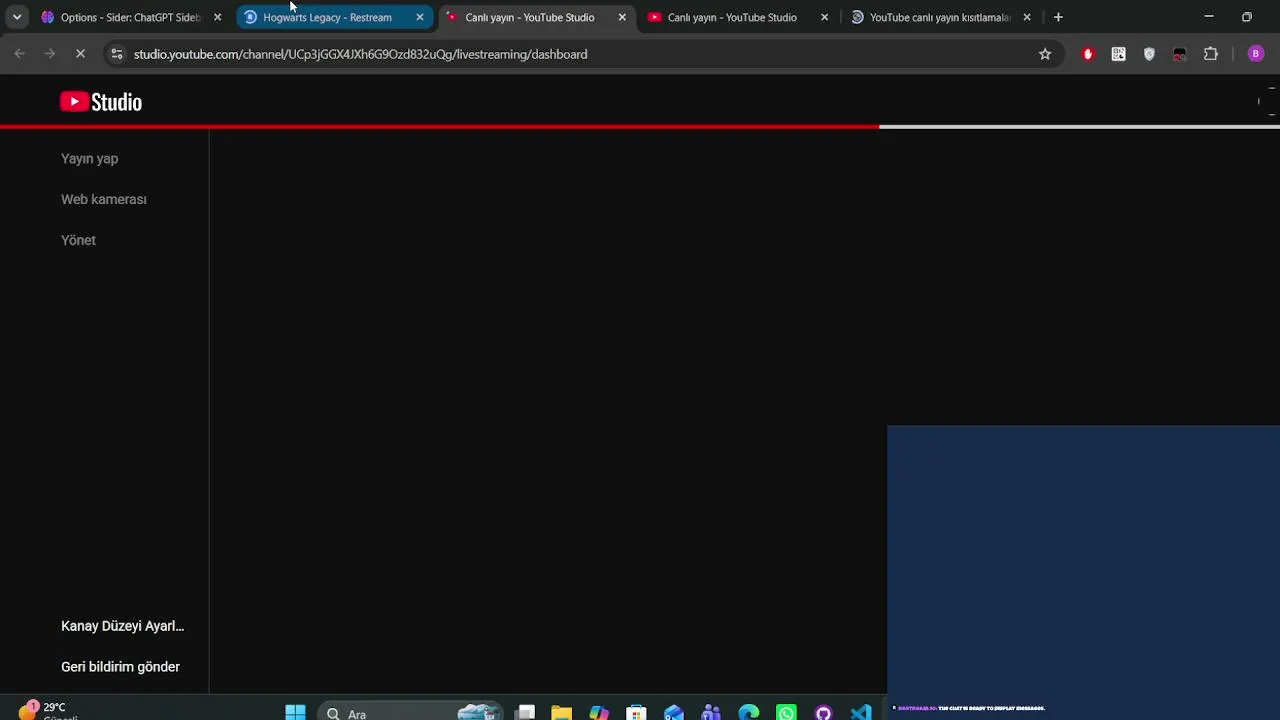Go back to the previous page
The width and height of the screenshot is (1280, 720).
tap(20, 54)
